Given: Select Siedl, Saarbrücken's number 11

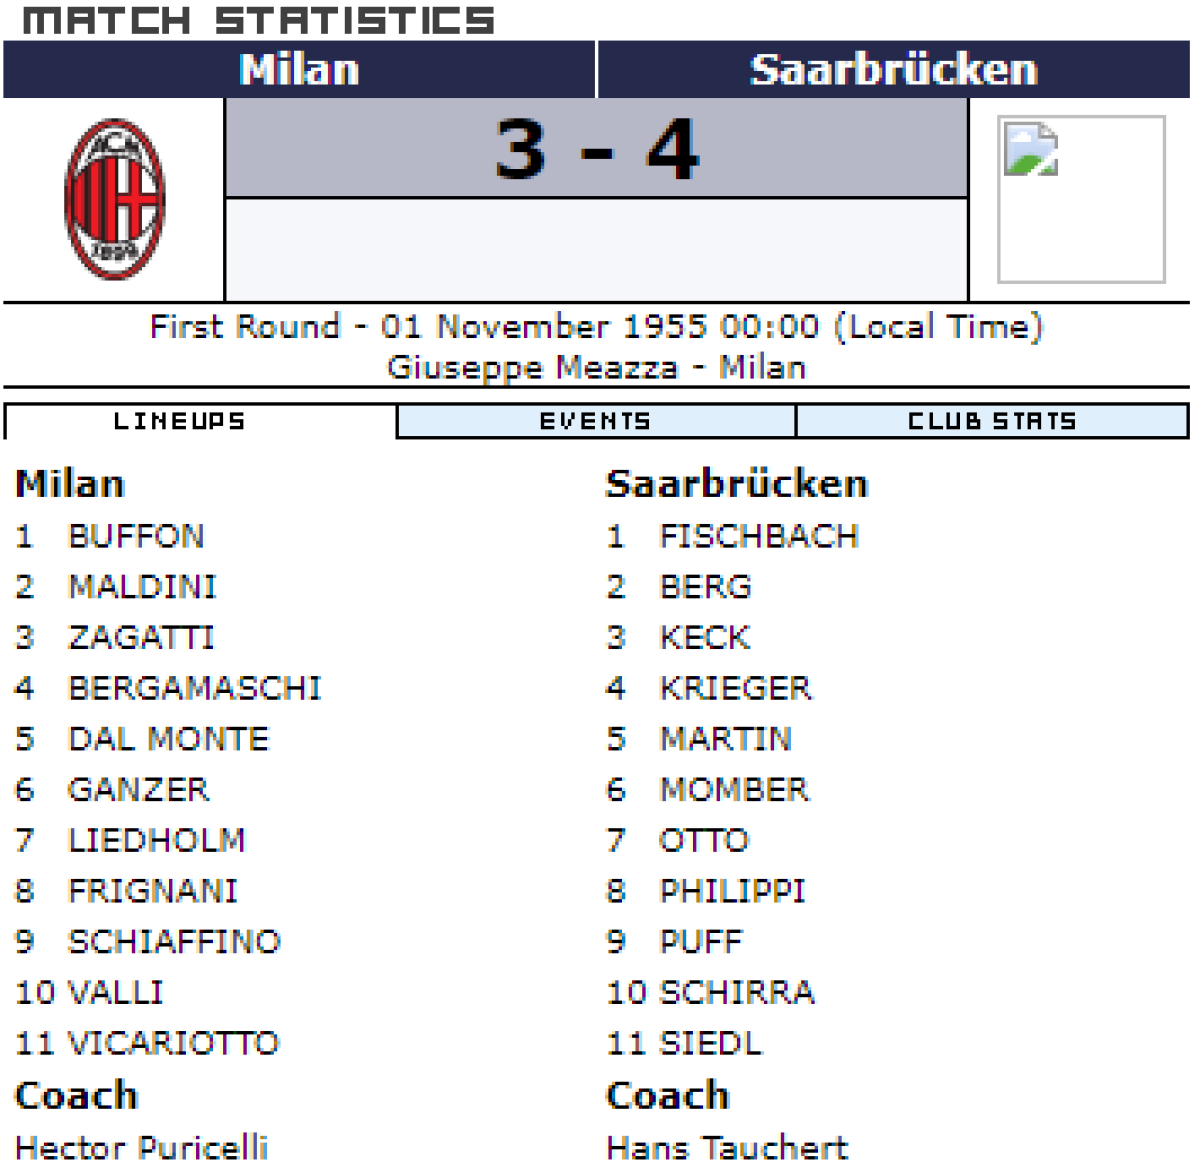Looking at the screenshot, I should coord(710,1043).
